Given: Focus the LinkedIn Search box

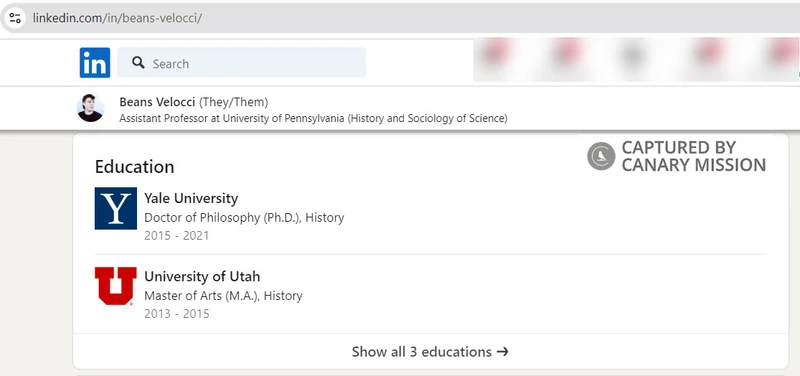Looking at the screenshot, I should pyautogui.click(x=241, y=63).
